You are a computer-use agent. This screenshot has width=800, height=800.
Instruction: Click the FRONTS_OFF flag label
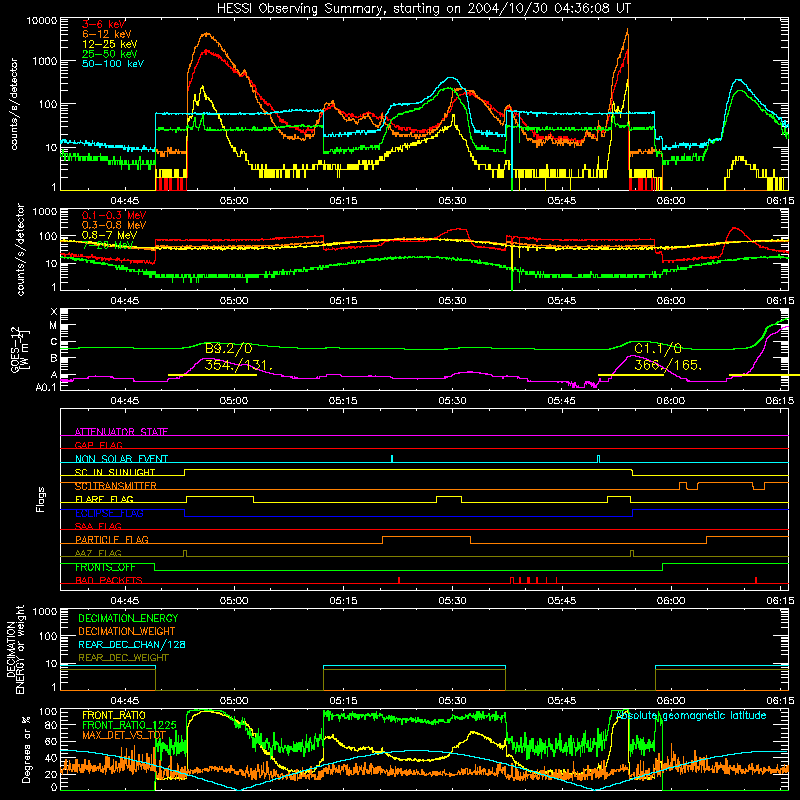[x=105, y=567]
